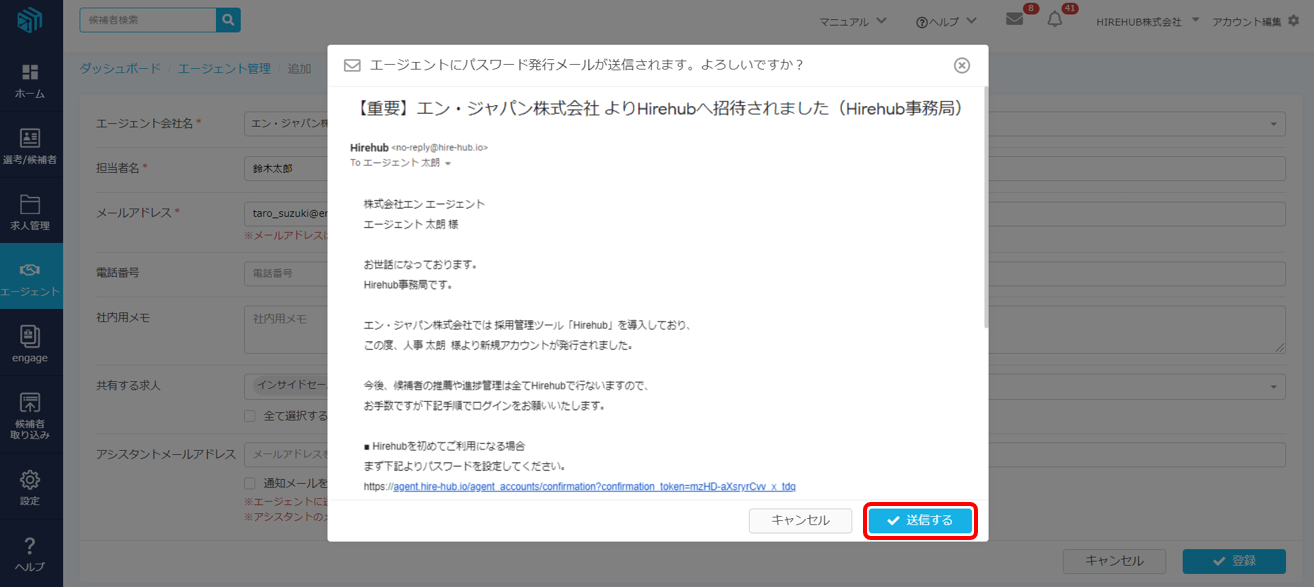Open 候補者取り込み import in sidebar
Viewport: 1314px width, 587px height.
[30, 416]
